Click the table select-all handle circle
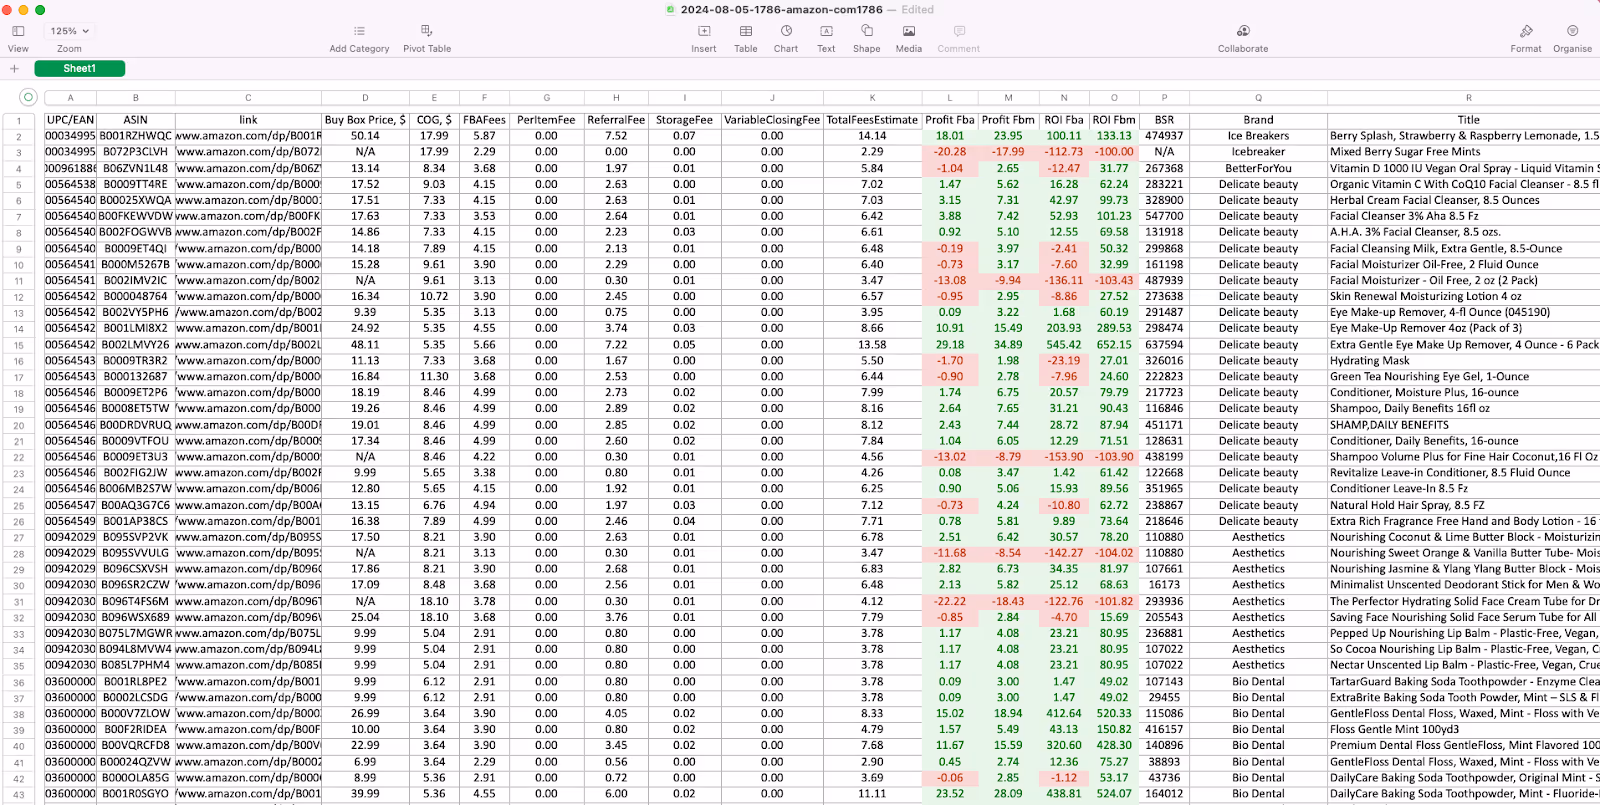Viewport: 1600px width, 805px height. coord(28,97)
